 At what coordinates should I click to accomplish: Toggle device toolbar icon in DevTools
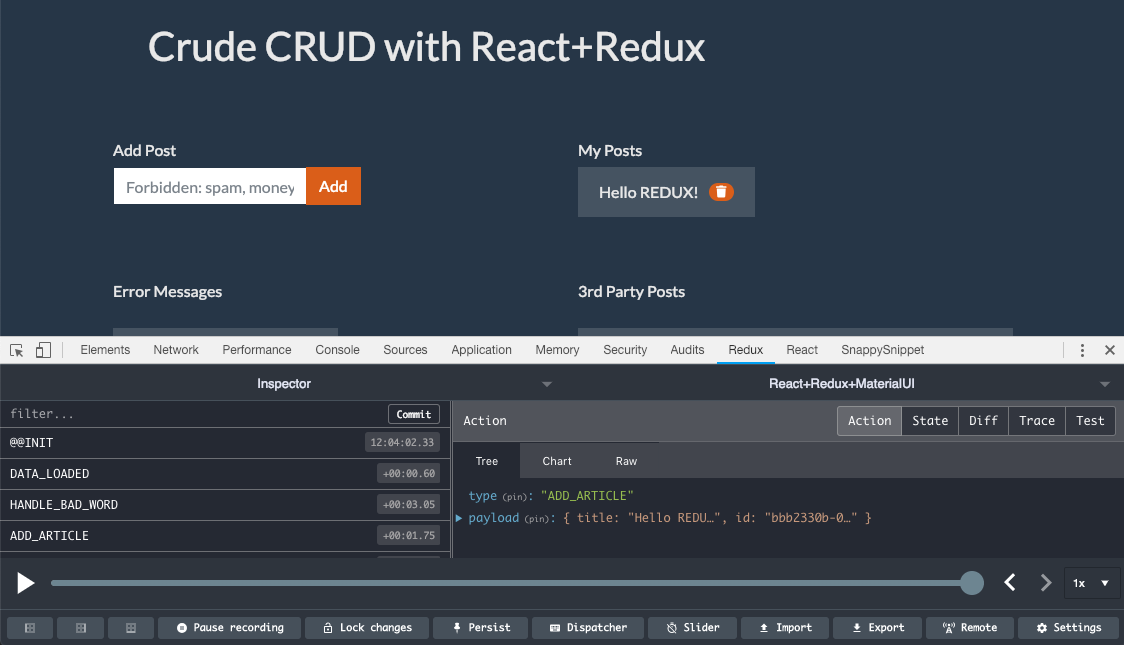(x=43, y=350)
